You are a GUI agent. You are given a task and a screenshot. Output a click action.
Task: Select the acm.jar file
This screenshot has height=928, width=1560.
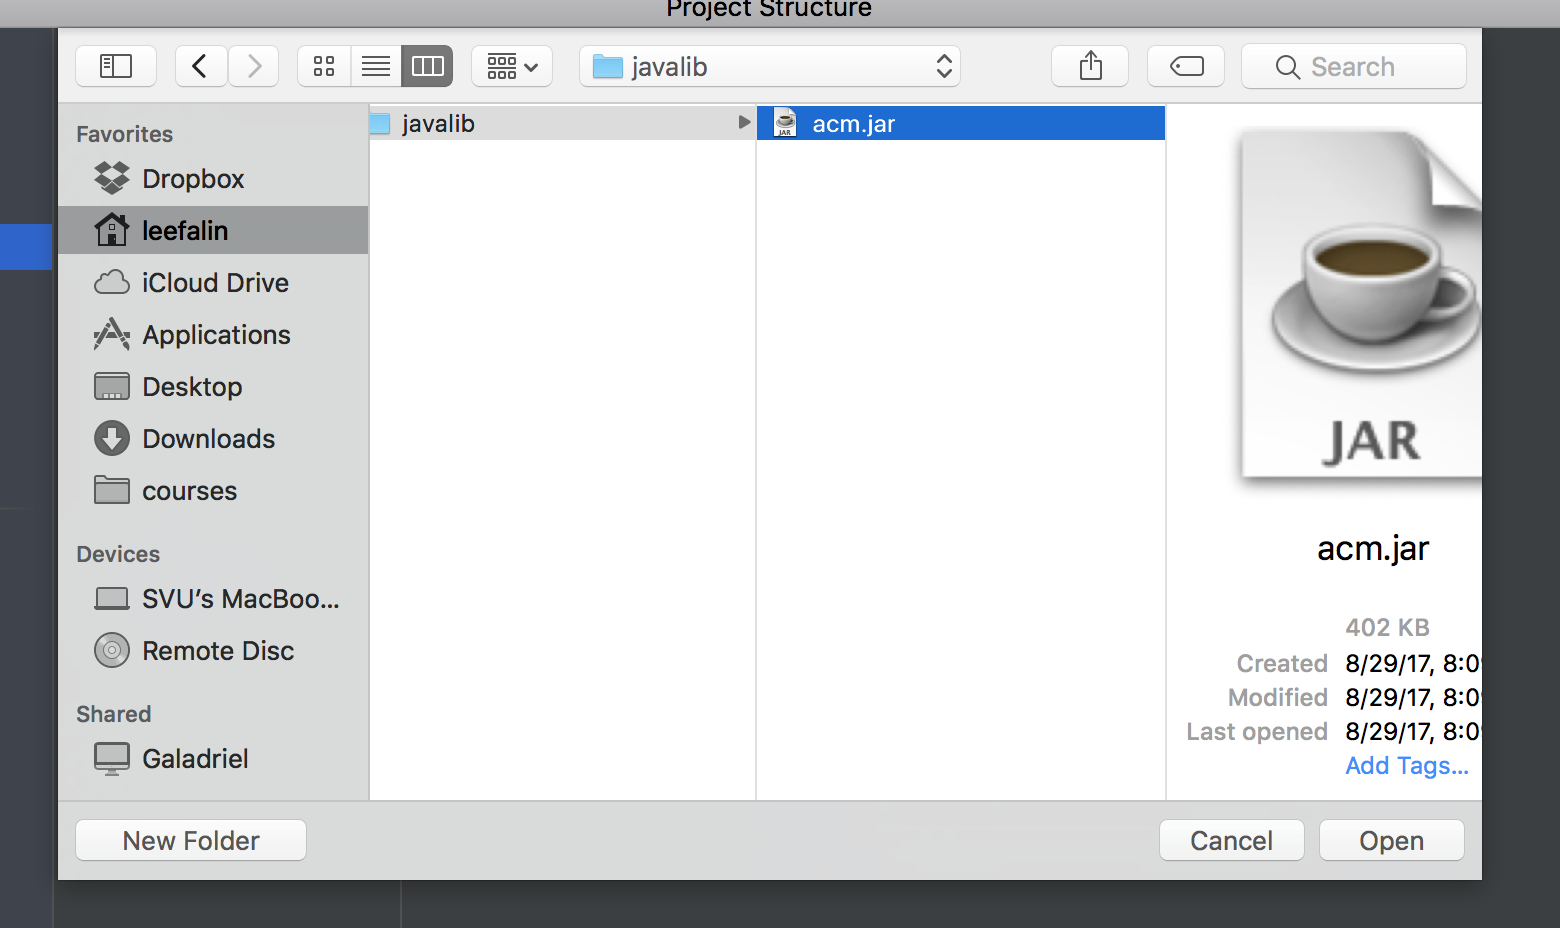click(854, 124)
